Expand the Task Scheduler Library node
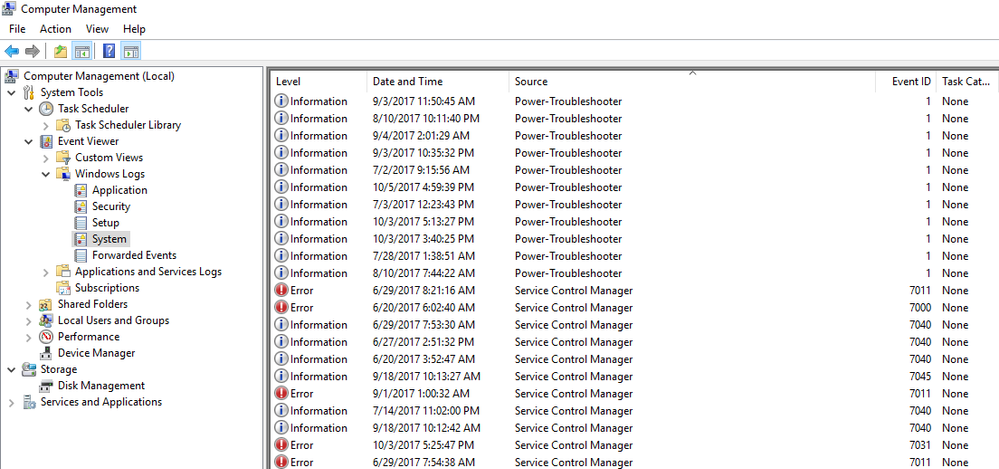This screenshot has width=999, height=469. pos(46,126)
